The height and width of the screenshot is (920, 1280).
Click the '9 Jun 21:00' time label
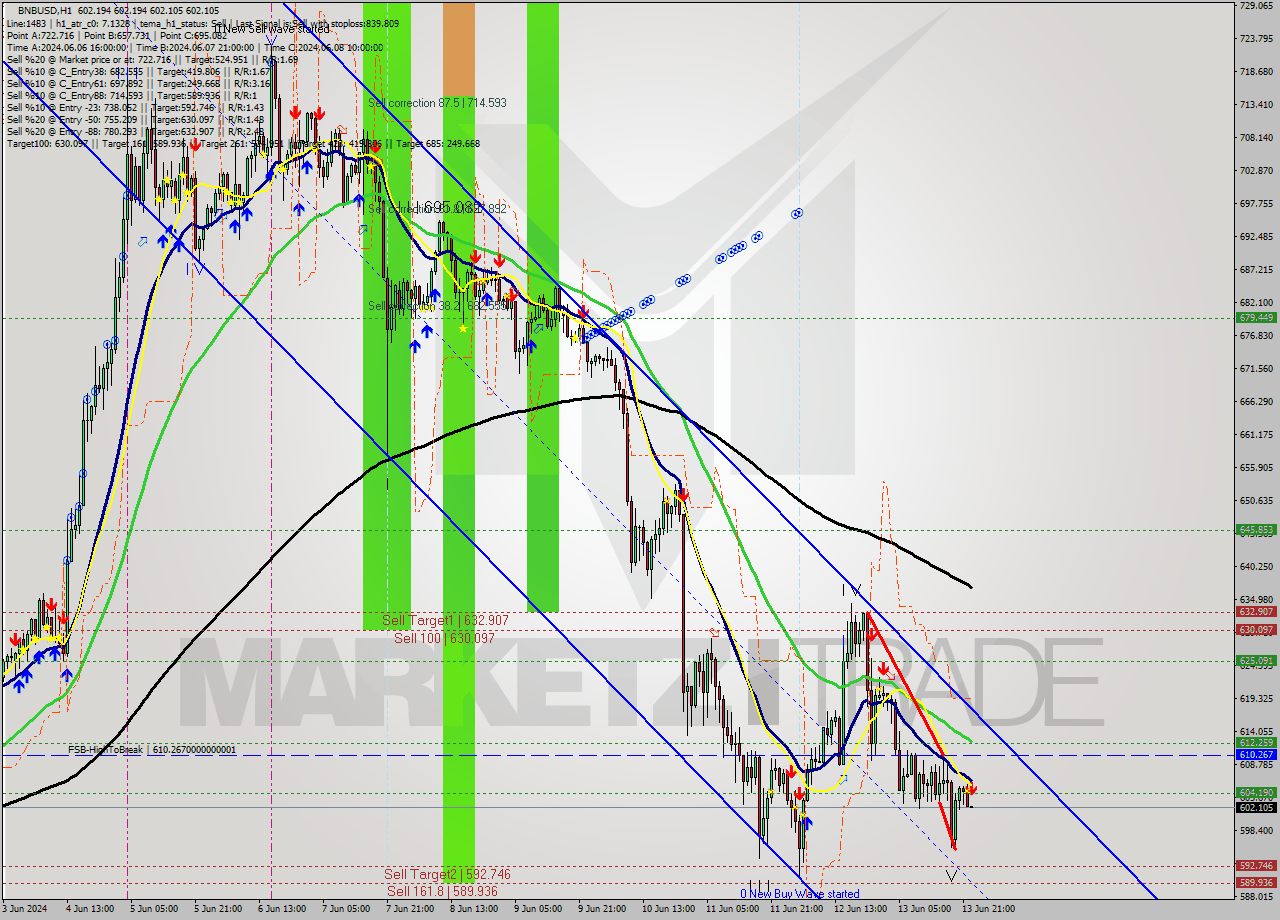(x=603, y=909)
